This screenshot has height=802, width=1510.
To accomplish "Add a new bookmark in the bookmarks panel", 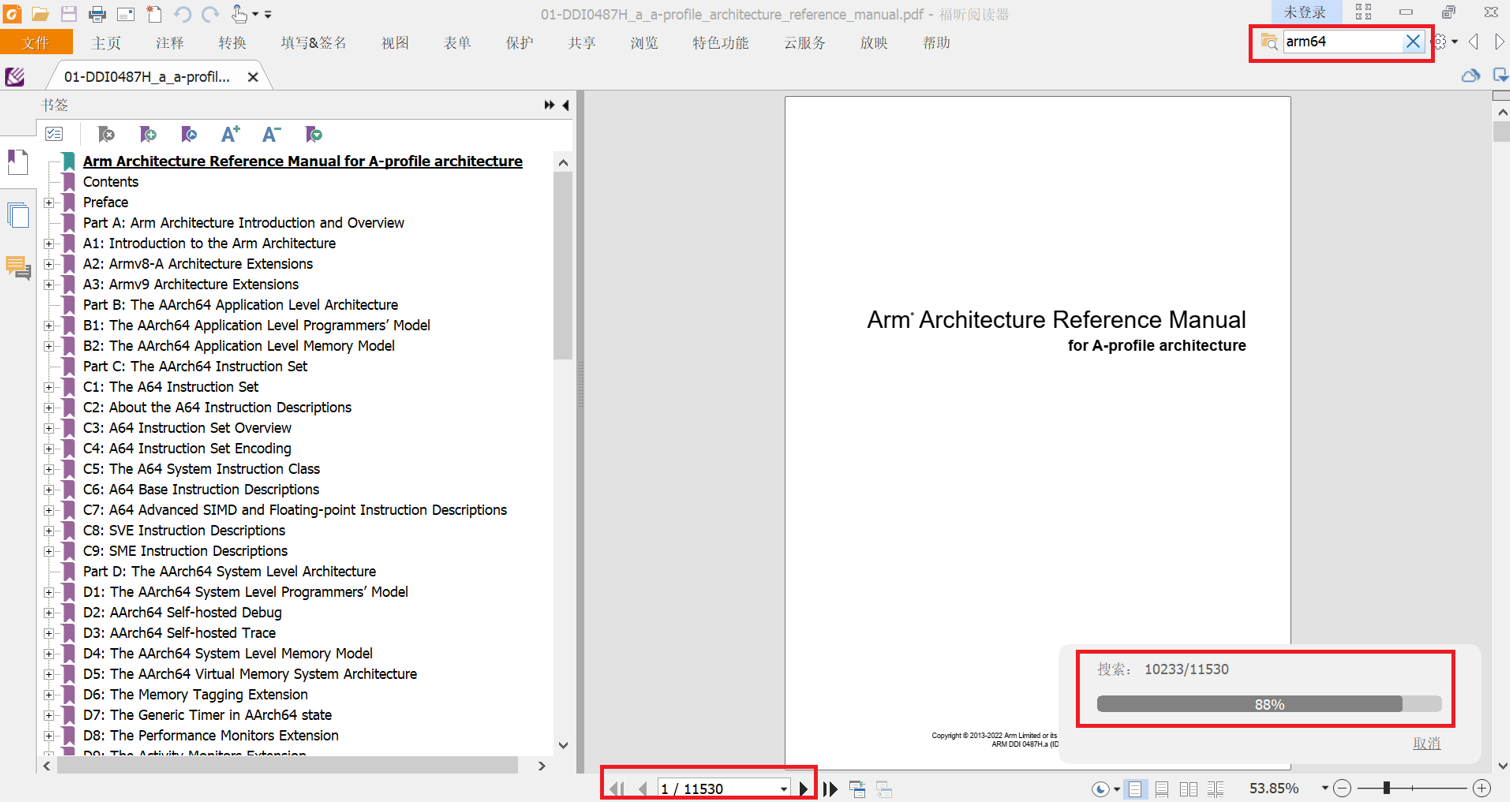I will 148,133.
